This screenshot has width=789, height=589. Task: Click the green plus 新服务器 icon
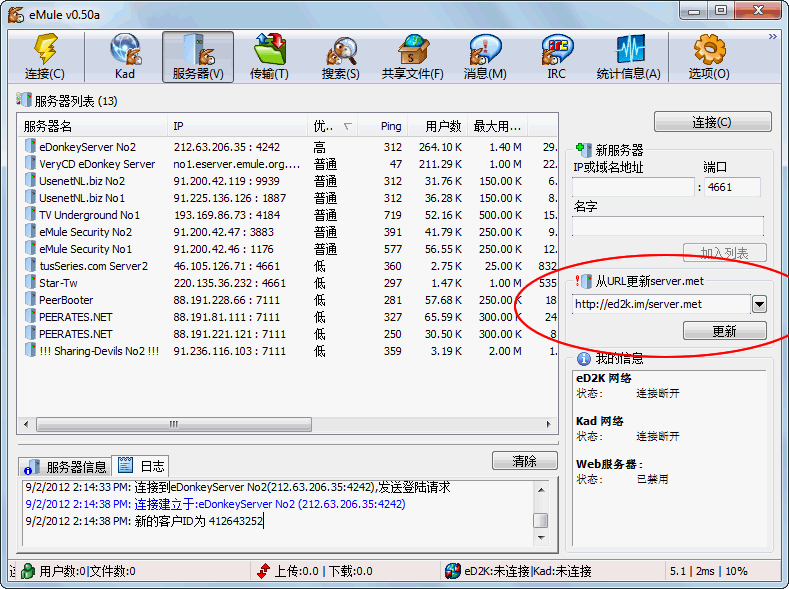[584, 149]
